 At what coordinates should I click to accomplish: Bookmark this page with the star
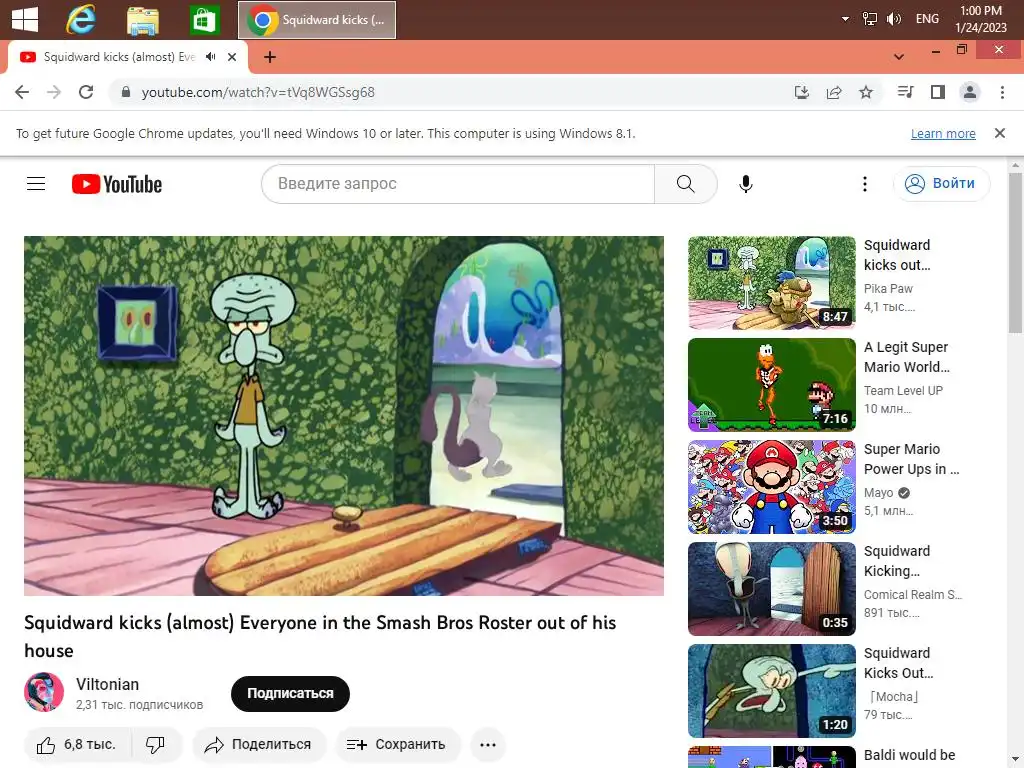click(866, 92)
